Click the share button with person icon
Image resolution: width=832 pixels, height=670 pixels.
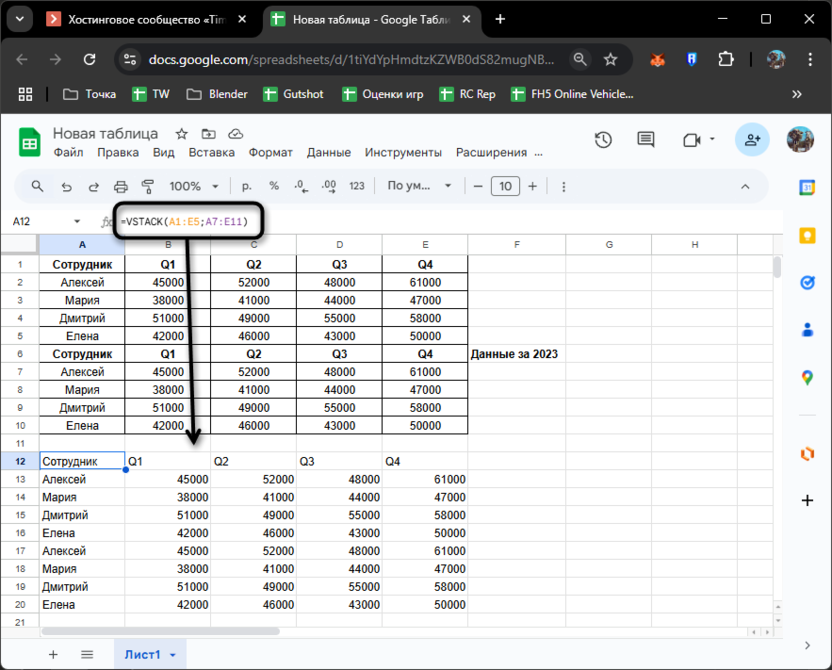coord(752,141)
